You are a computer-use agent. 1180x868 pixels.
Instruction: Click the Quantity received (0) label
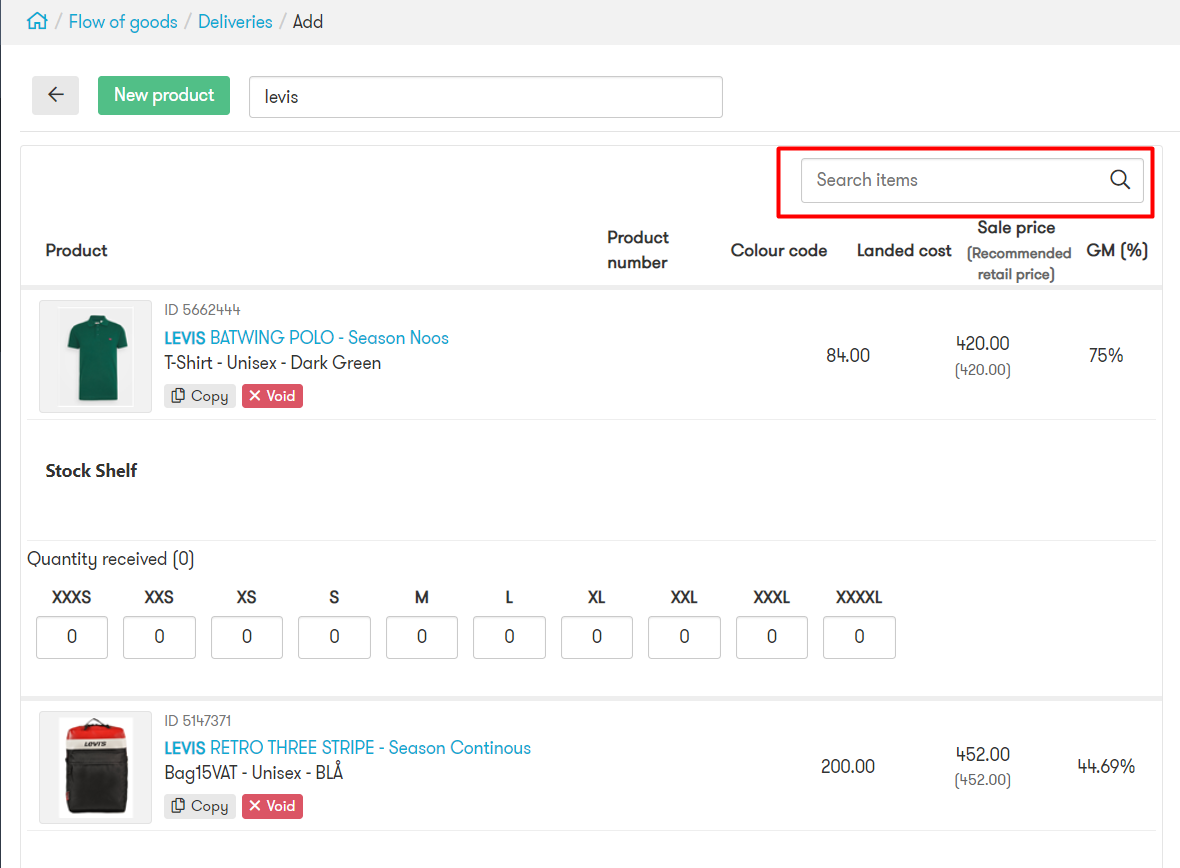pyautogui.click(x=111, y=559)
